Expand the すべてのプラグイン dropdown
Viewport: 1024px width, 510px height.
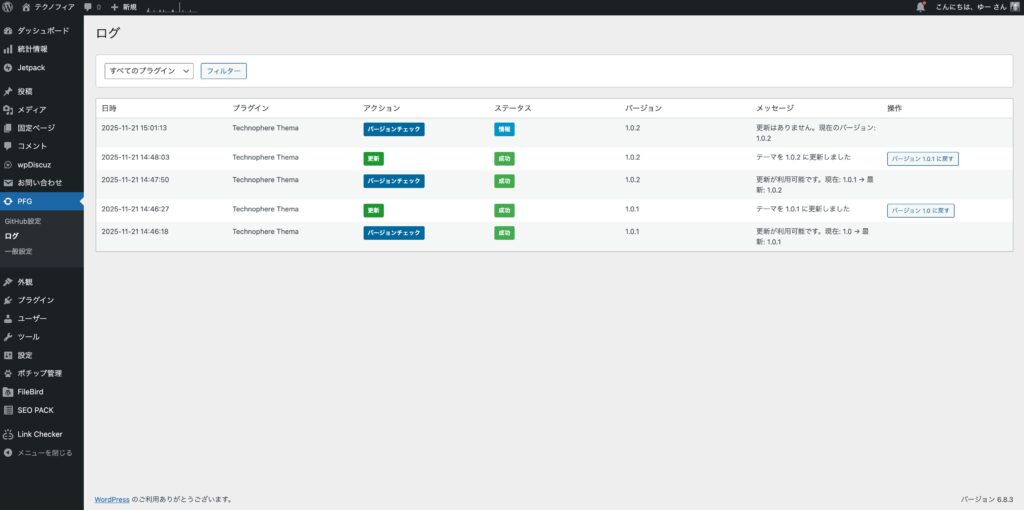149,71
